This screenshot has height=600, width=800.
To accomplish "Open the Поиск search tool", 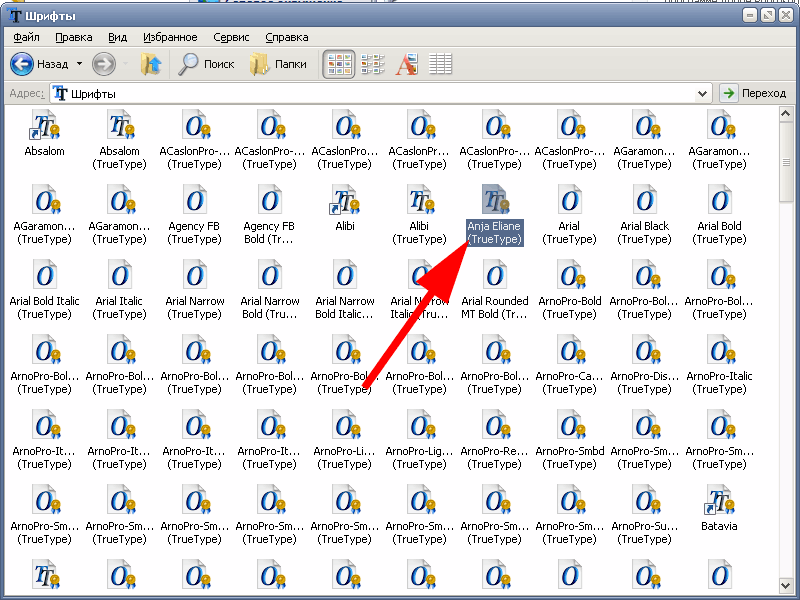I will 206,64.
